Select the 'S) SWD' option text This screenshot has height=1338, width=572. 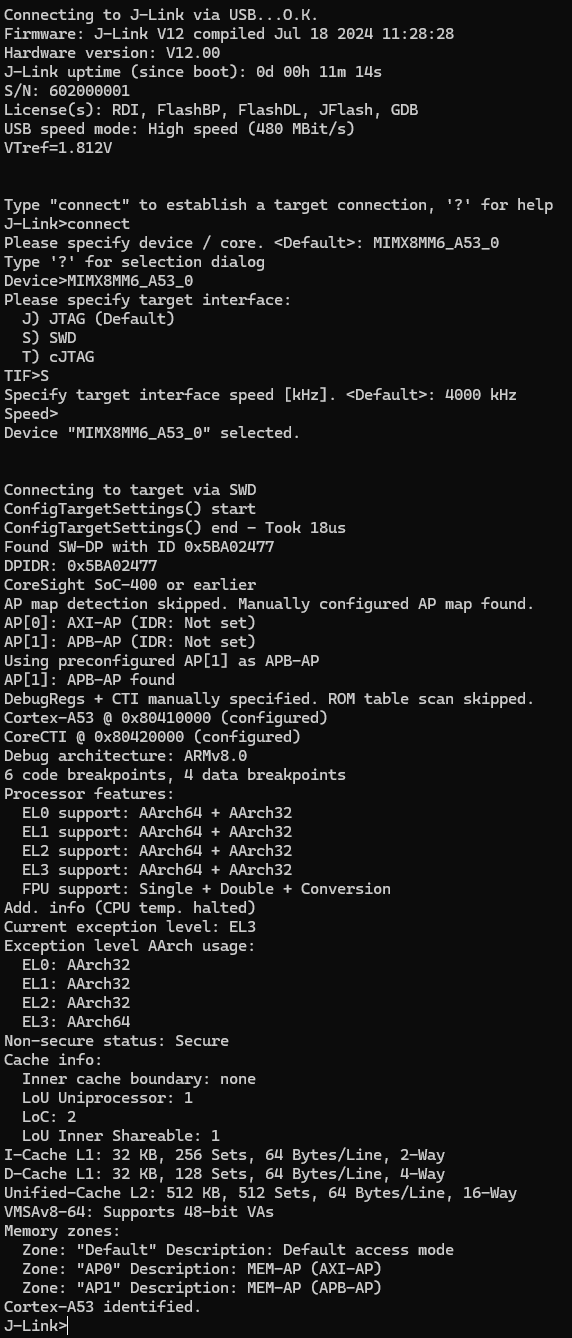(x=49, y=338)
